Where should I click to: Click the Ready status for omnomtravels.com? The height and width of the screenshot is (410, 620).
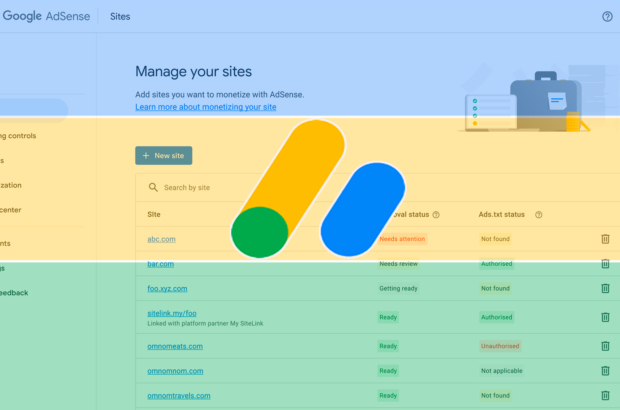tap(388, 395)
